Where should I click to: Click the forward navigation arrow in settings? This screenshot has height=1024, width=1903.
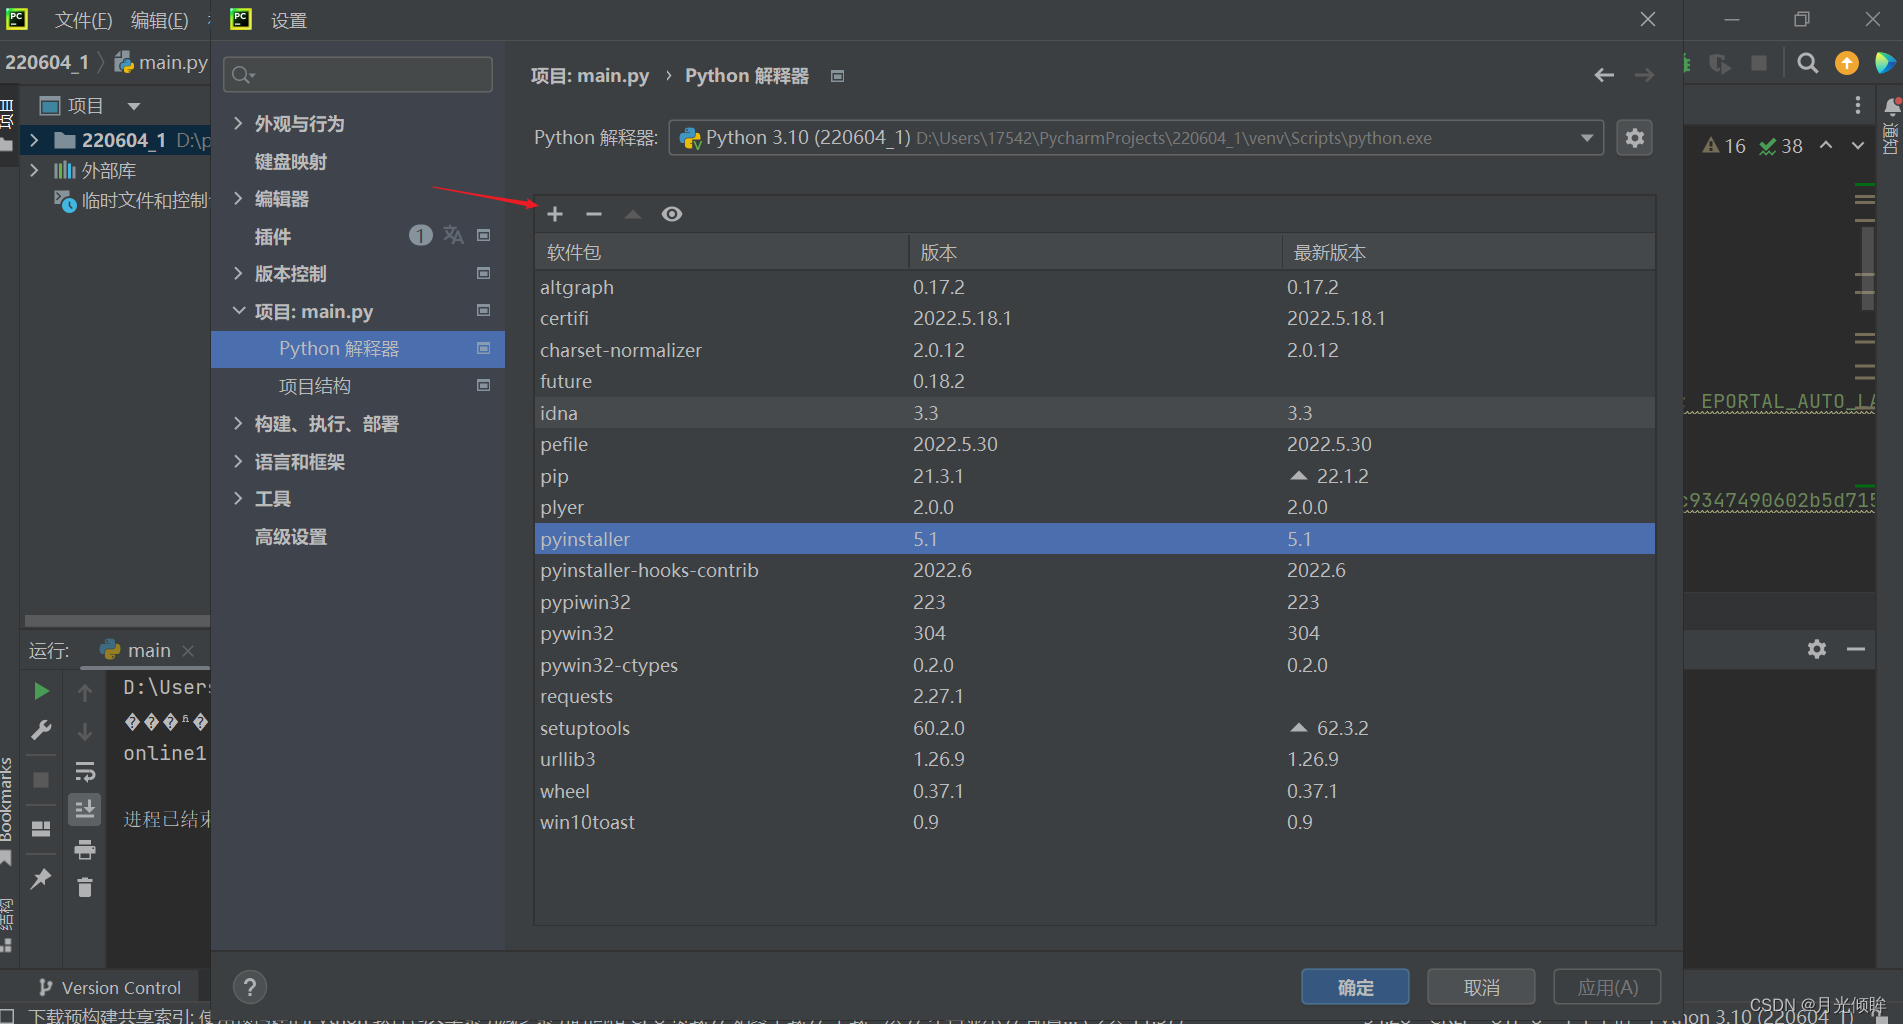(1644, 75)
